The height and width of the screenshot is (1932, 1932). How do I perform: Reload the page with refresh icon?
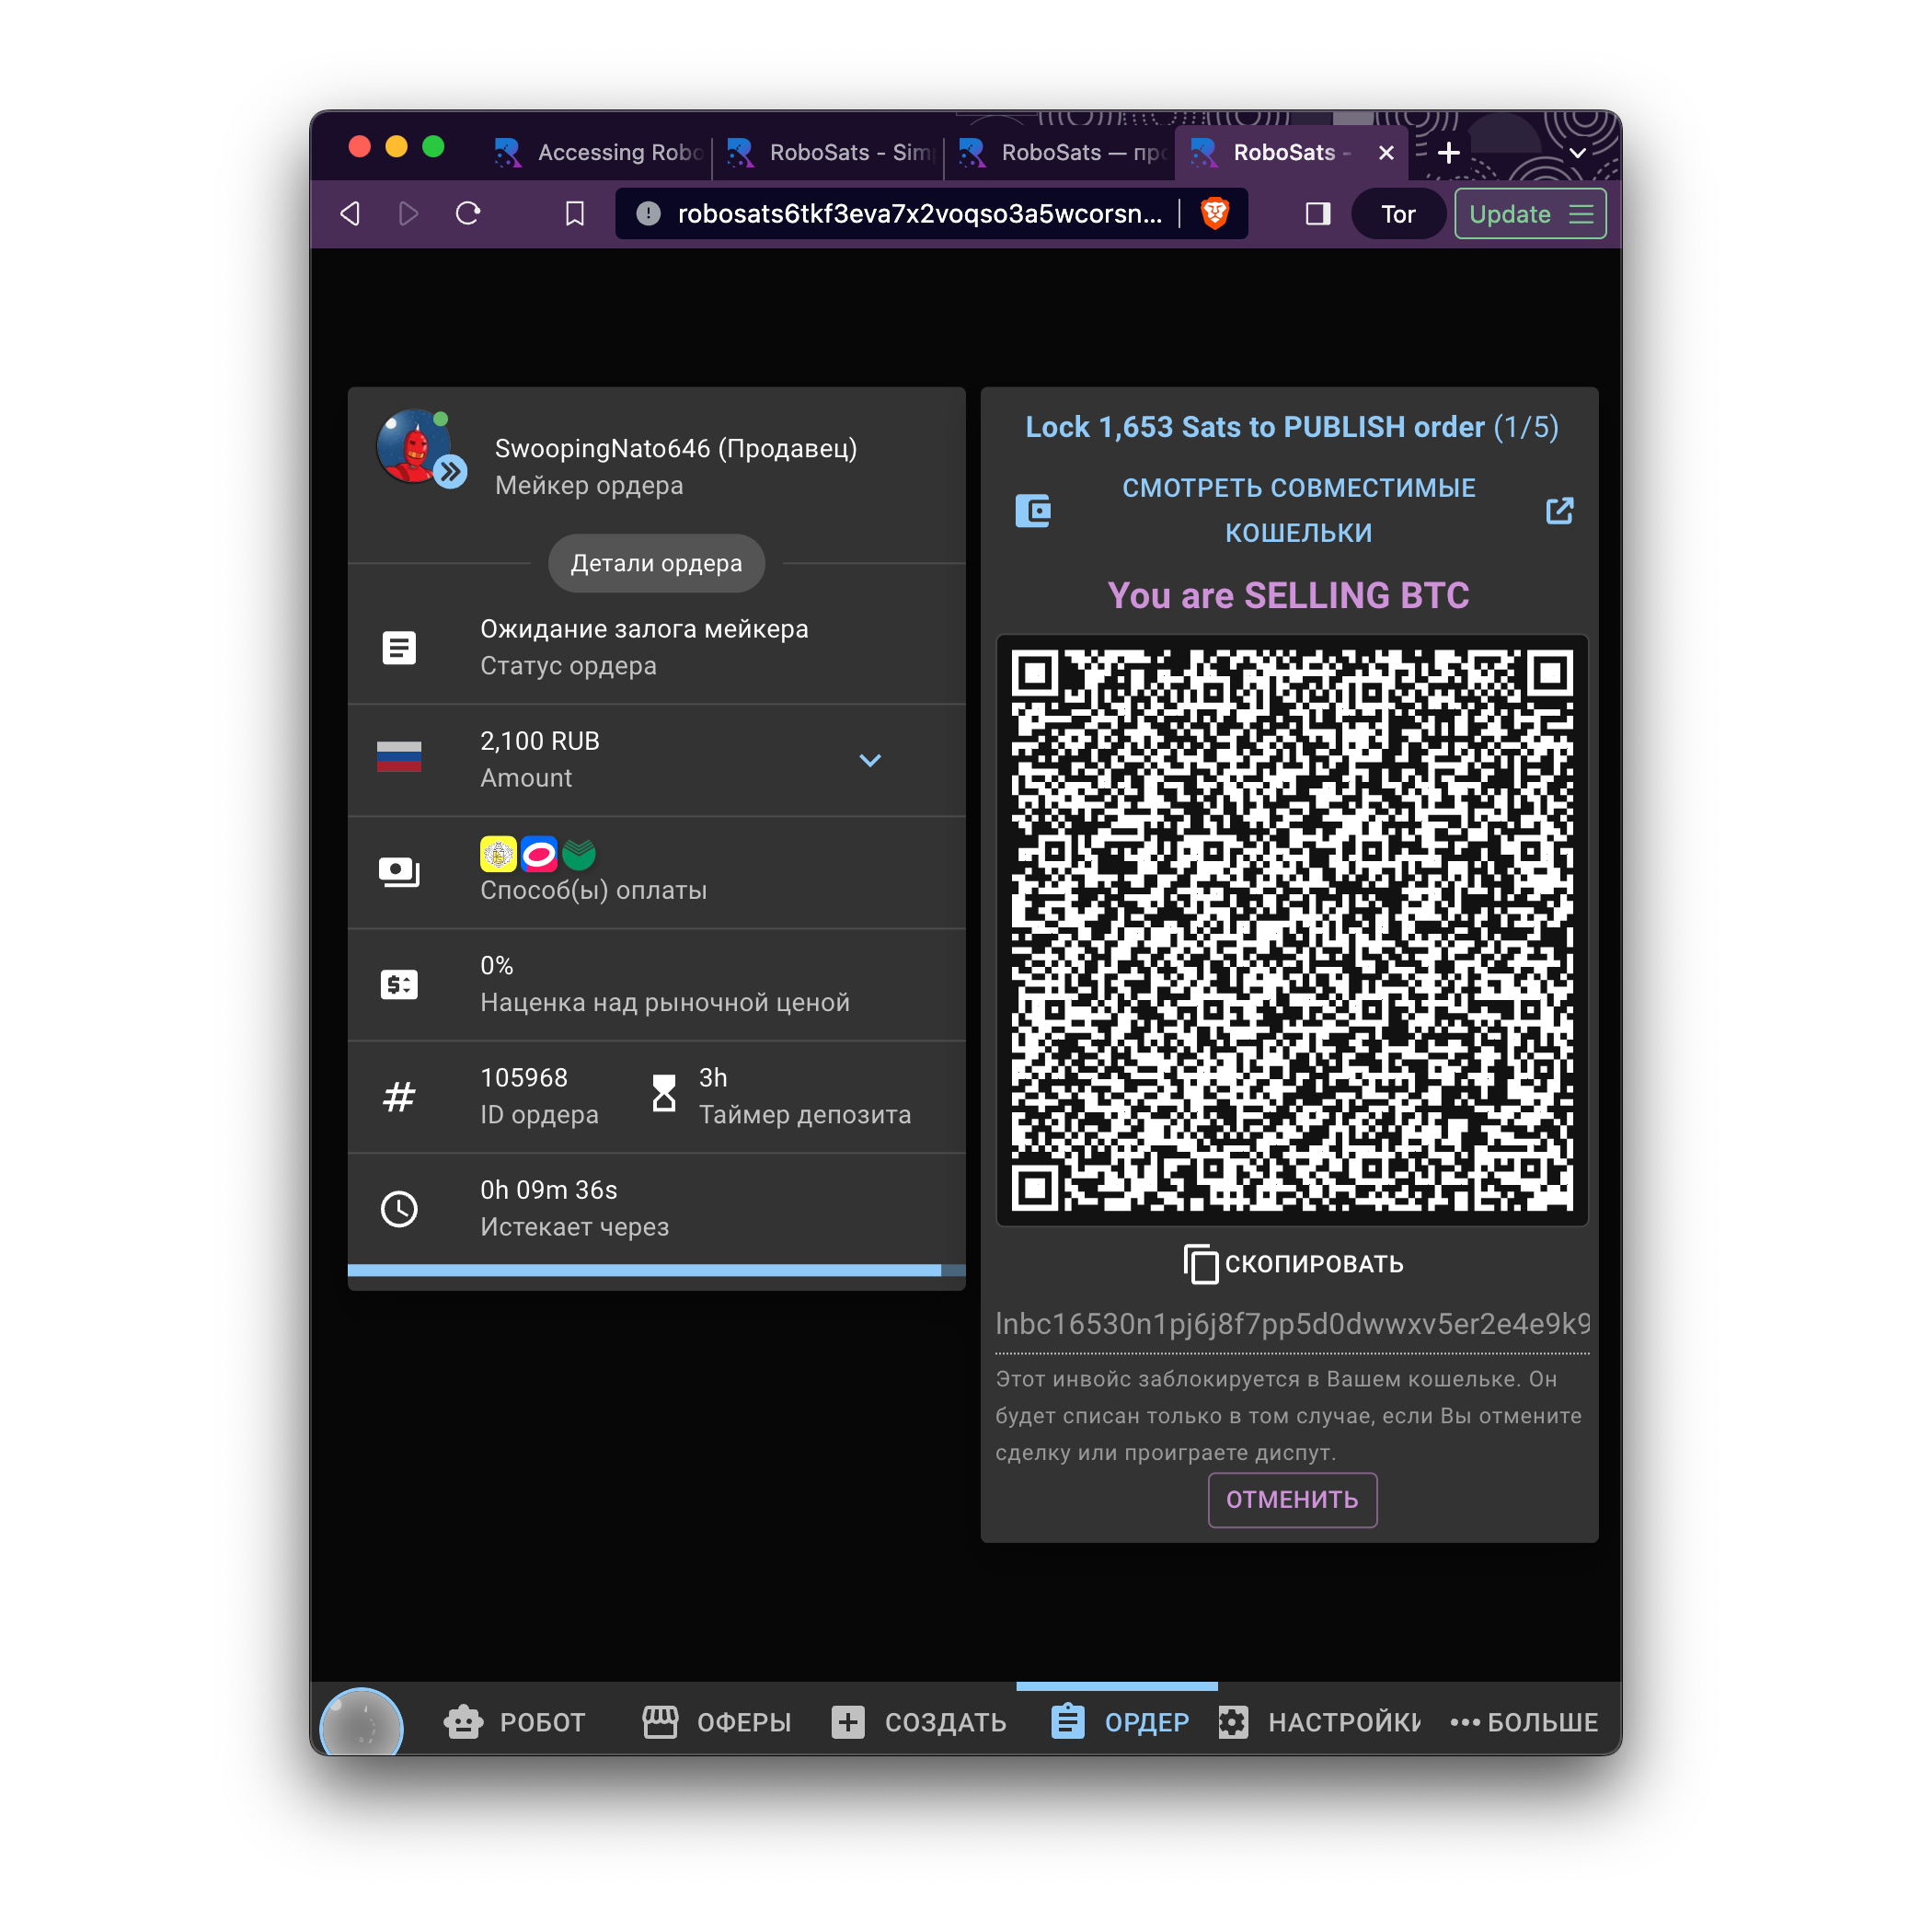pyautogui.click(x=468, y=213)
